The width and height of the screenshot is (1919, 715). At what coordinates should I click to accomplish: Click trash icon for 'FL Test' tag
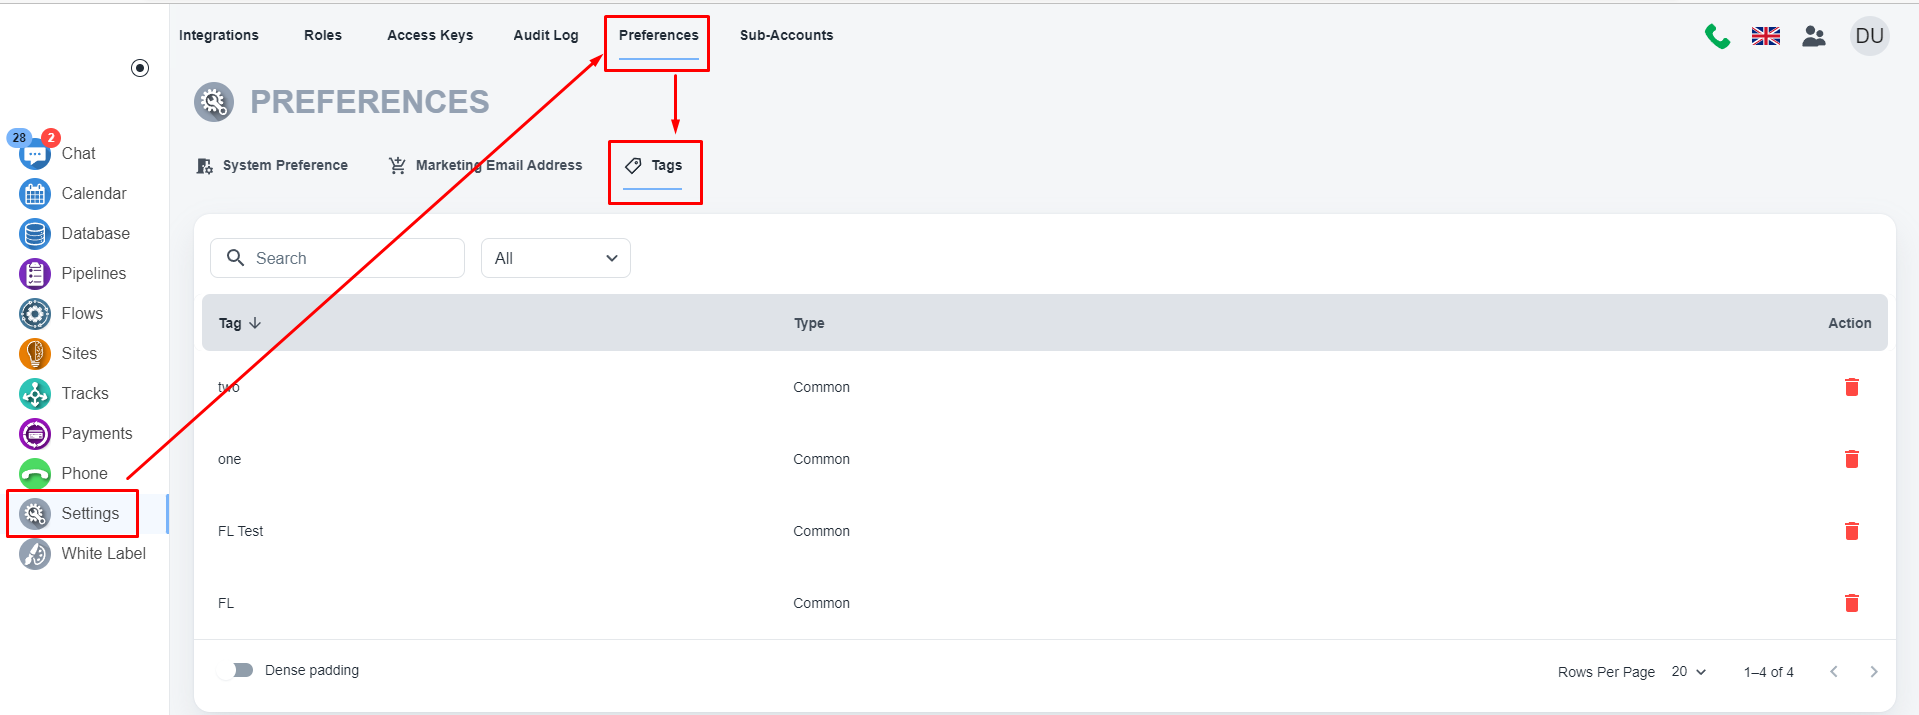click(x=1851, y=531)
